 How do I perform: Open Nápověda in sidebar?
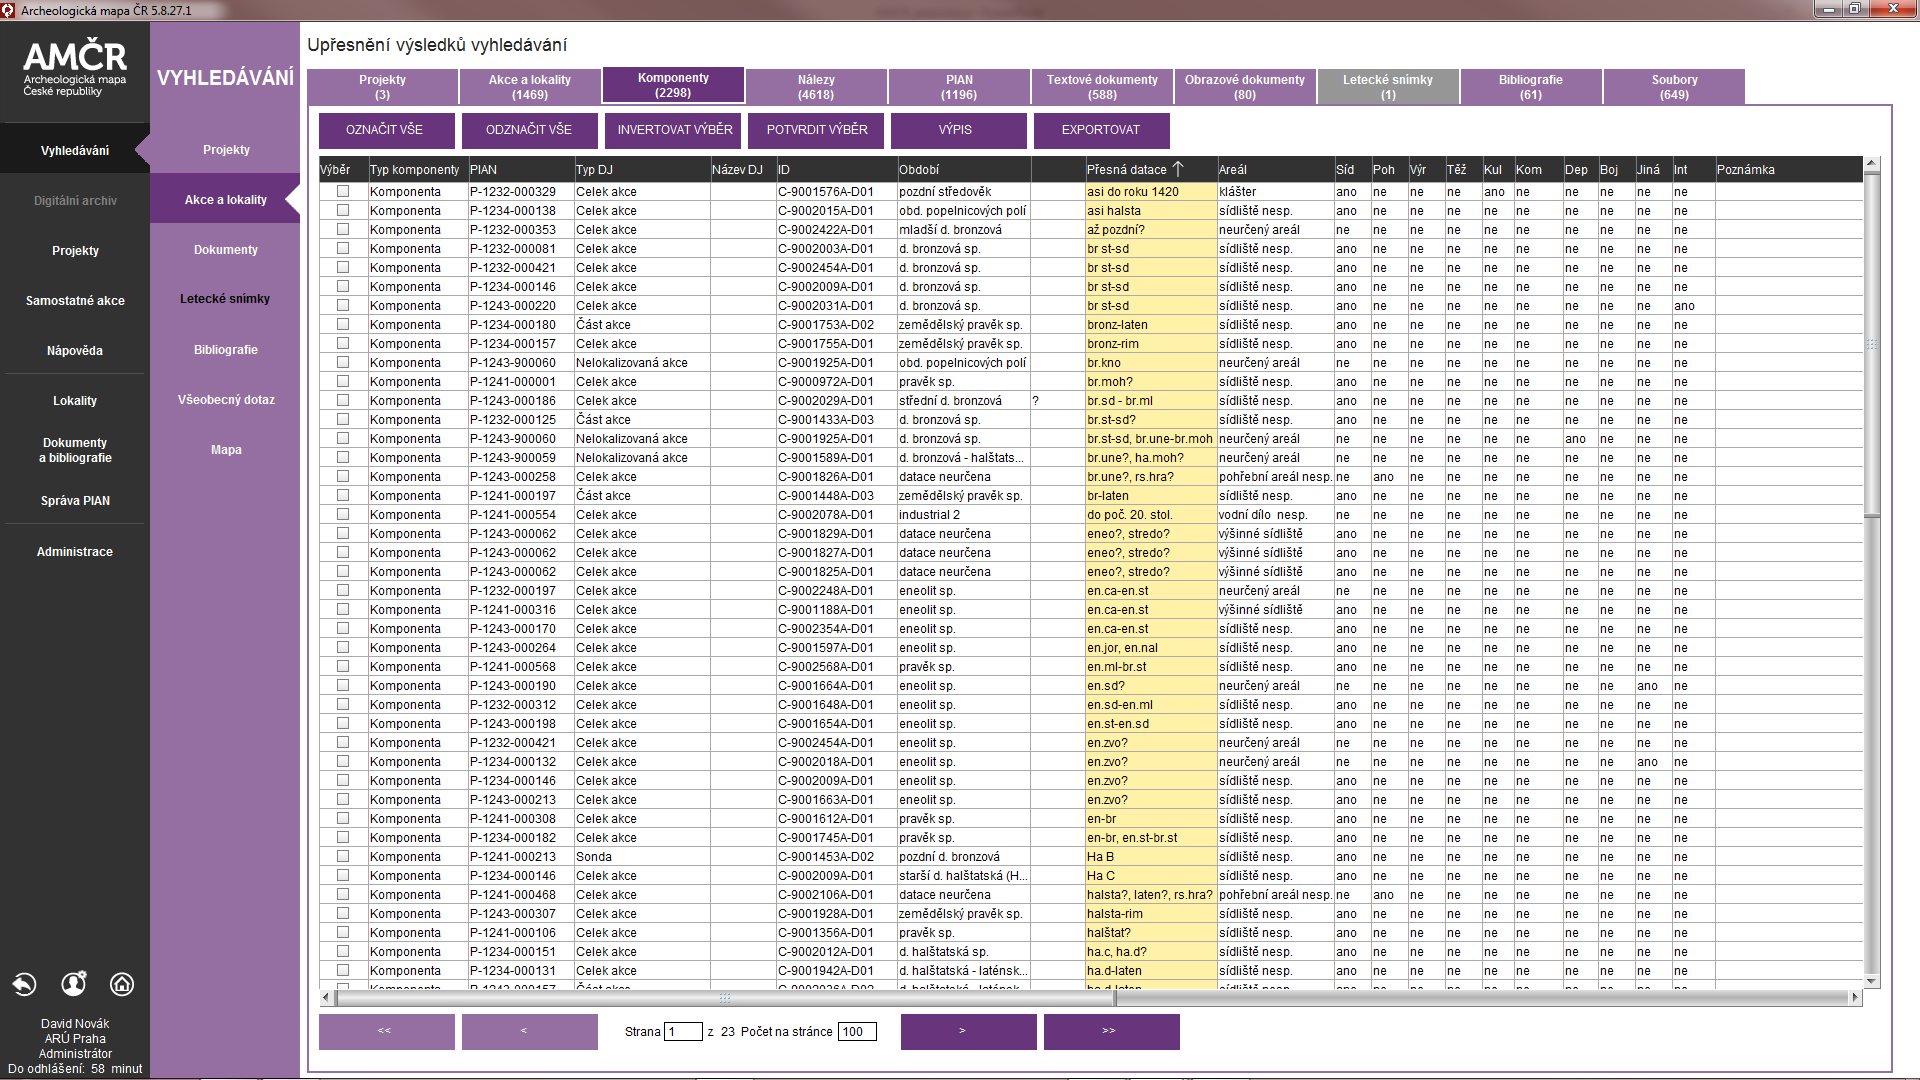pyautogui.click(x=75, y=351)
